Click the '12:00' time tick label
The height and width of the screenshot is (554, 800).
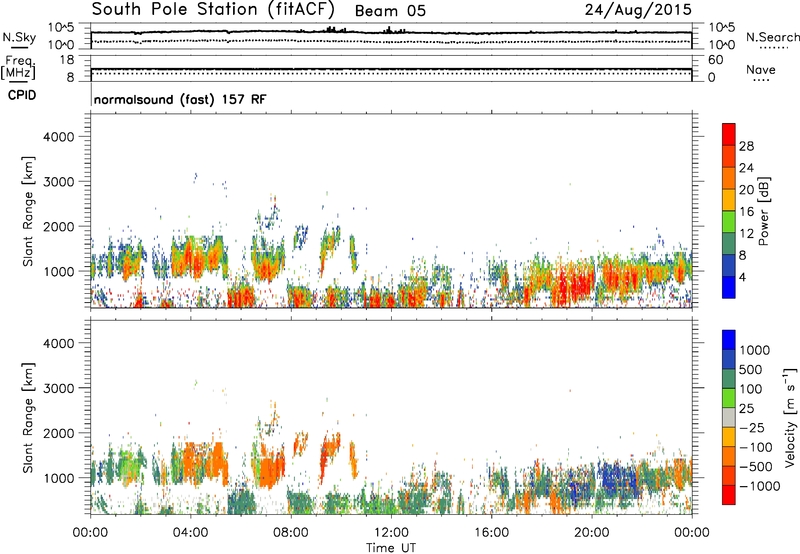tap(391, 533)
